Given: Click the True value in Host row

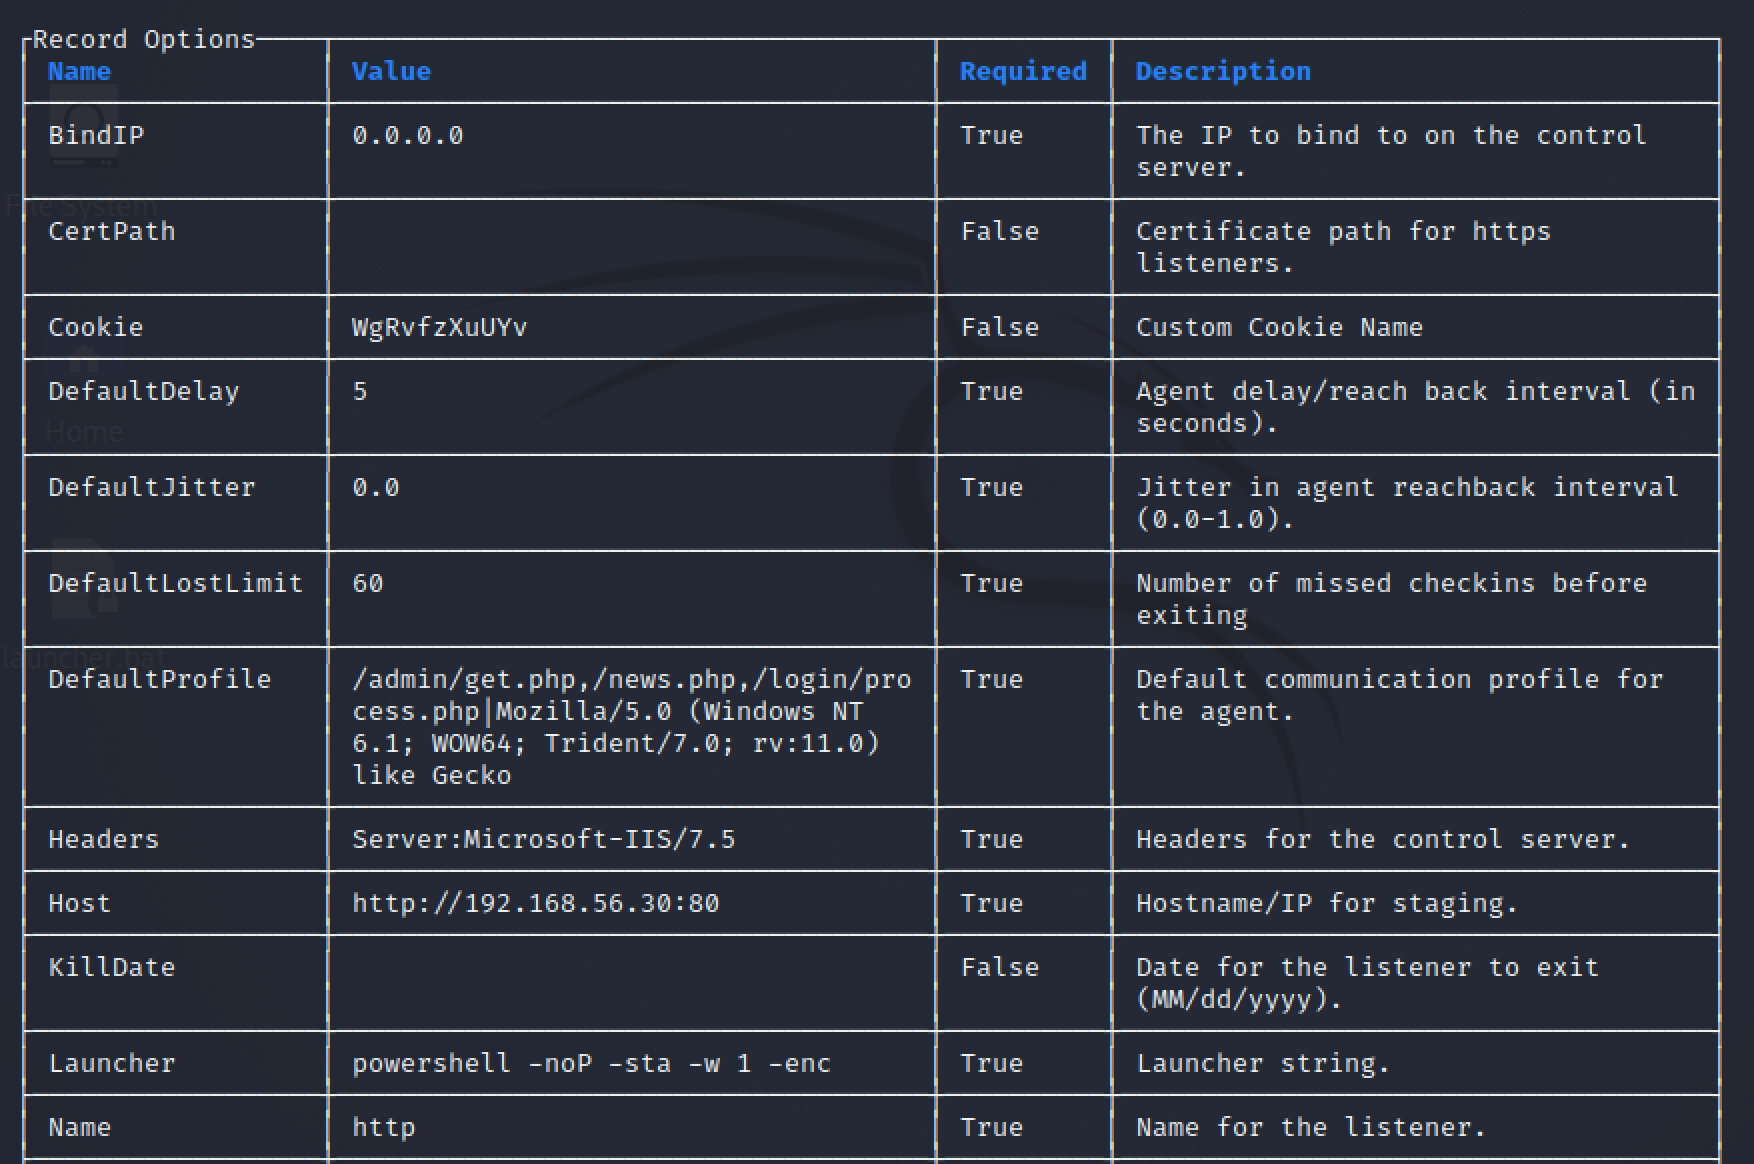Looking at the screenshot, I should [x=992, y=903].
